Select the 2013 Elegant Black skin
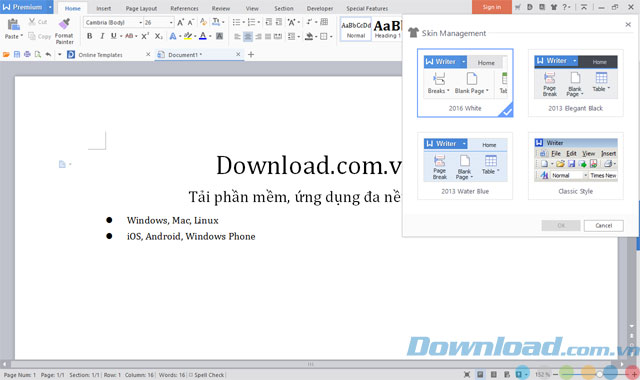Screen dimensions: 640x380 [x=576, y=83]
